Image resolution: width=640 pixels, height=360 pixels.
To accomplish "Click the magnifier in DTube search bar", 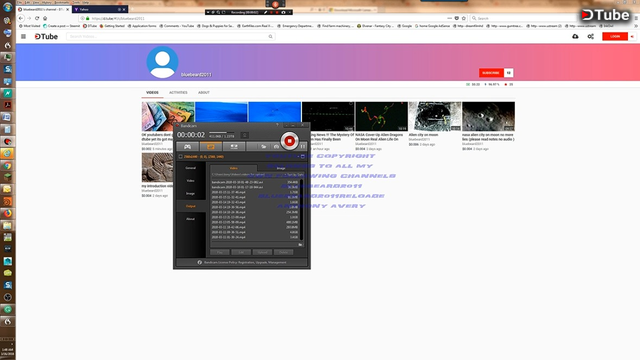I will tap(270, 36).
